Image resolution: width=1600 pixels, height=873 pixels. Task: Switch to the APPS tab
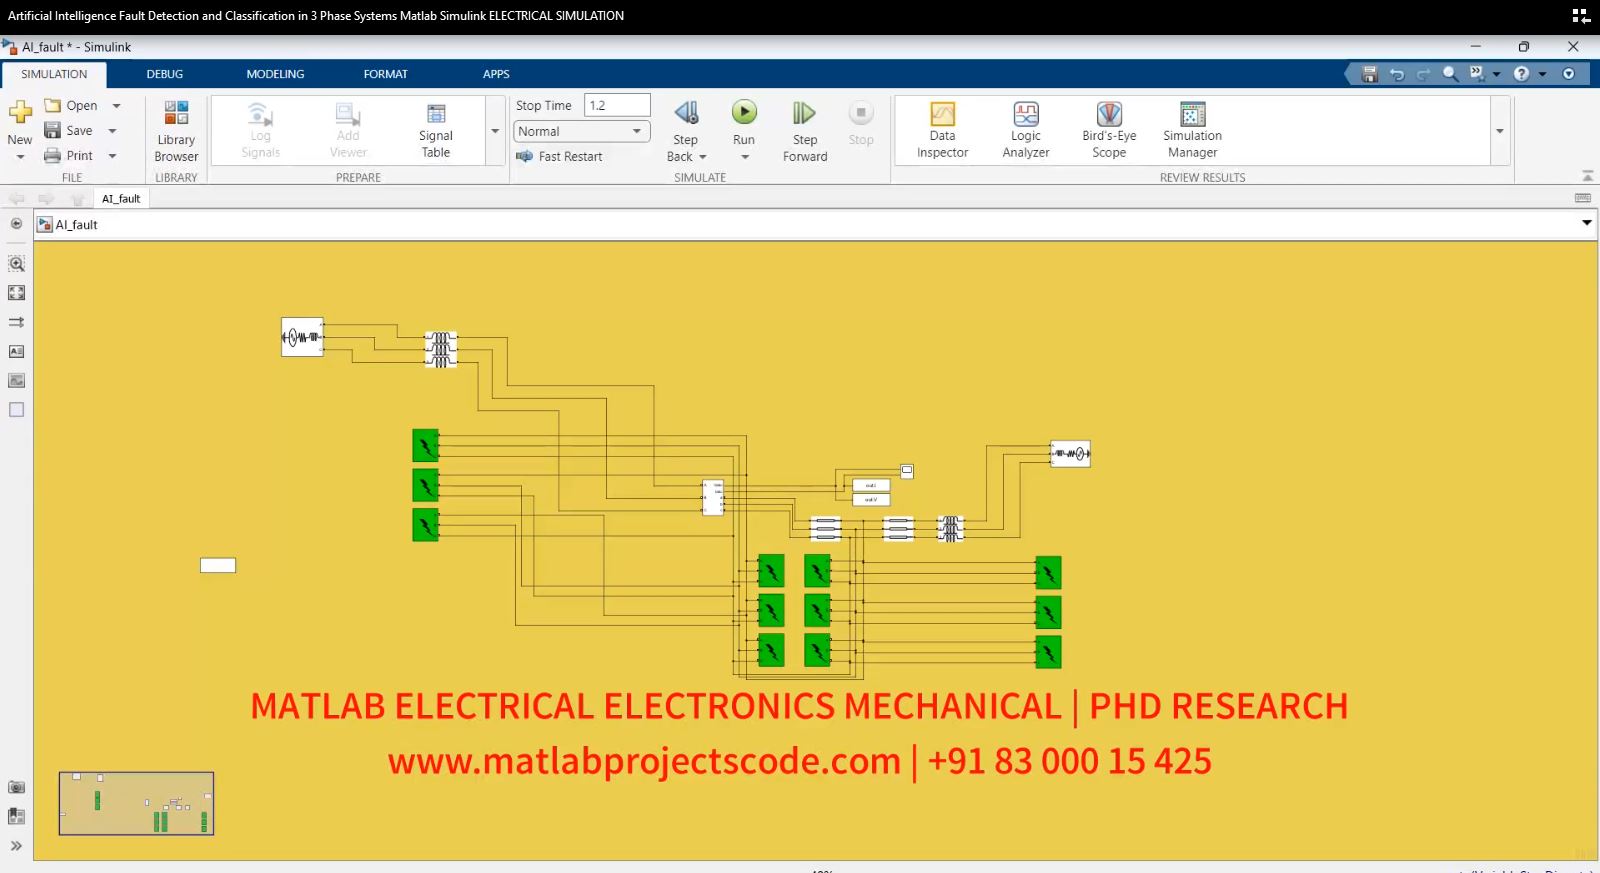[496, 74]
